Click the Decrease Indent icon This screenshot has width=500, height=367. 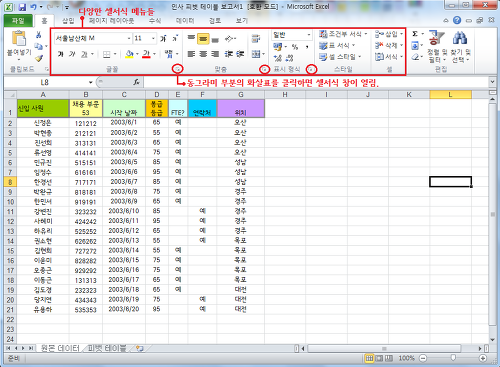tap(229, 54)
